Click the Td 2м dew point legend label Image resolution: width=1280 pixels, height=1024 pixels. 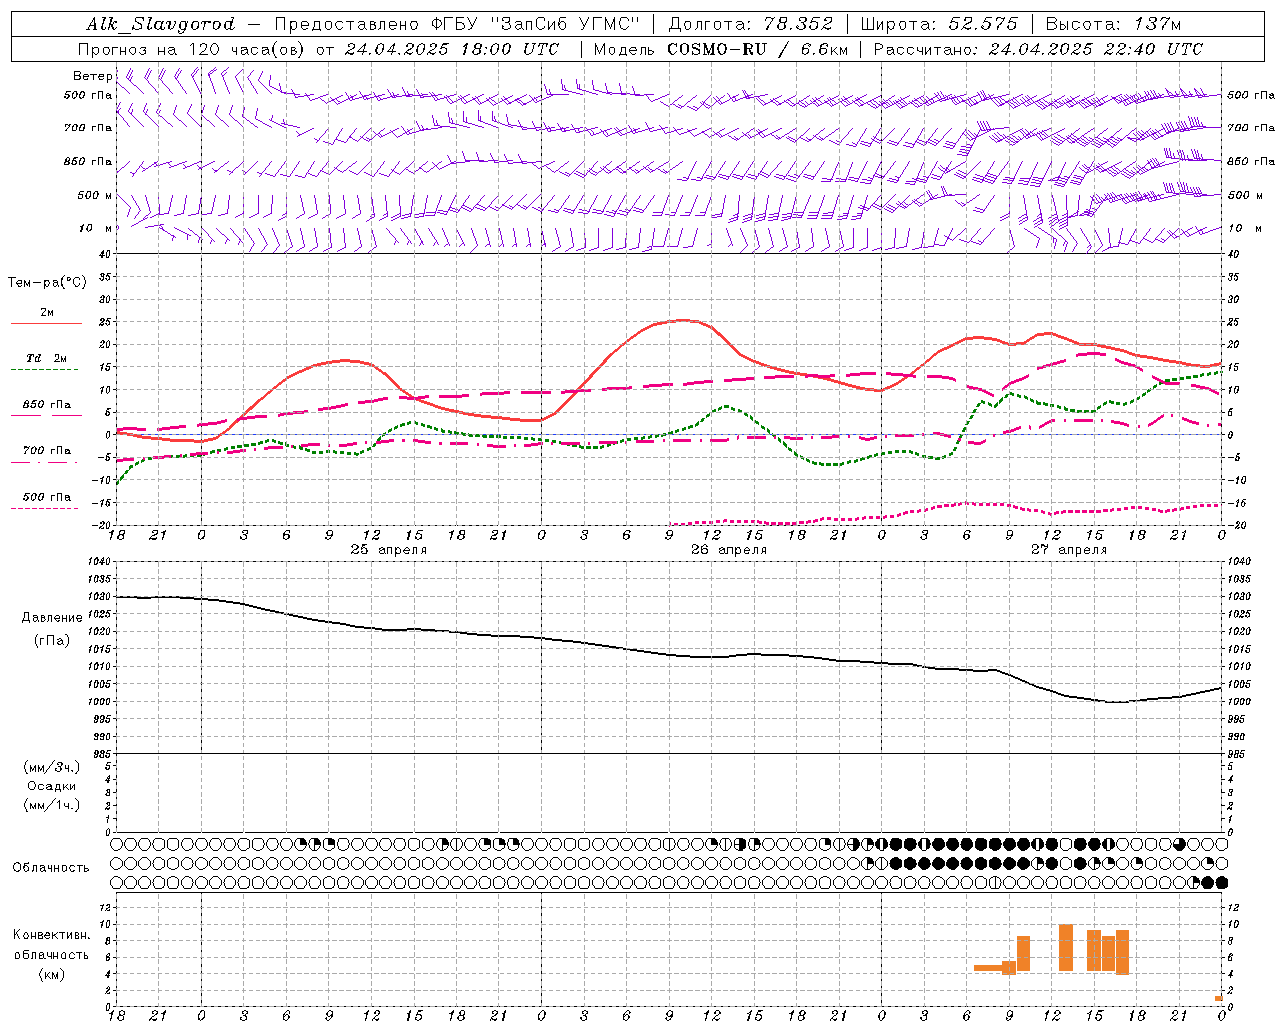pyautogui.click(x=47, y=358)
